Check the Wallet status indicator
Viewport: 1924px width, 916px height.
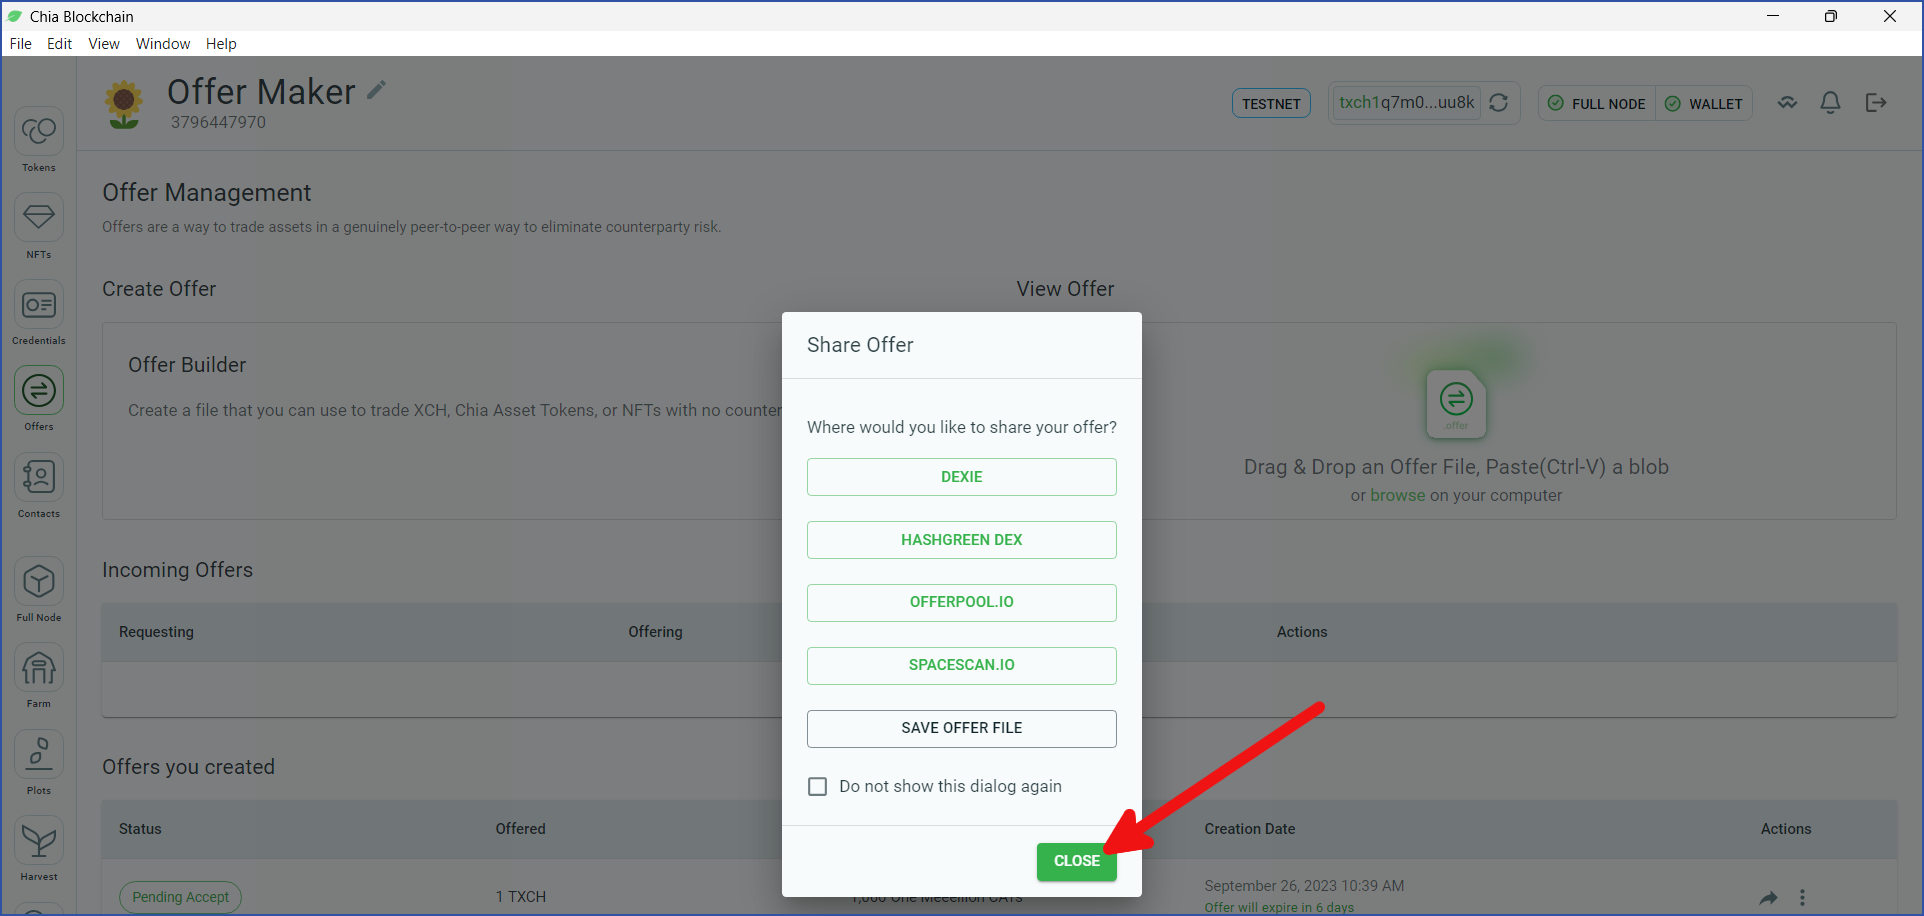(x=1704, y=104)
